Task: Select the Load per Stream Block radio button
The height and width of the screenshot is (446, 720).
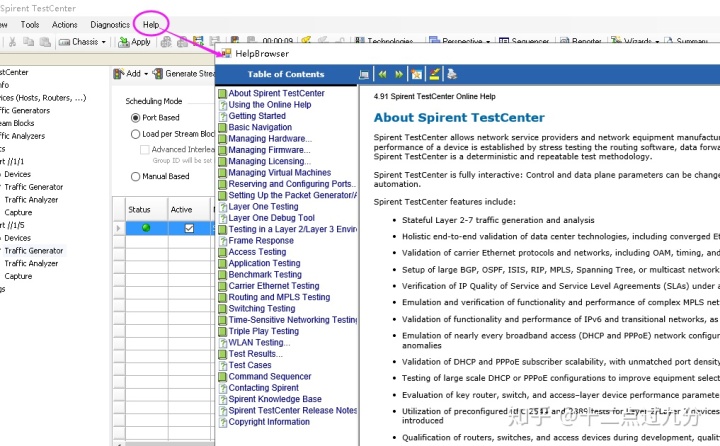Action: coord(135,134)
